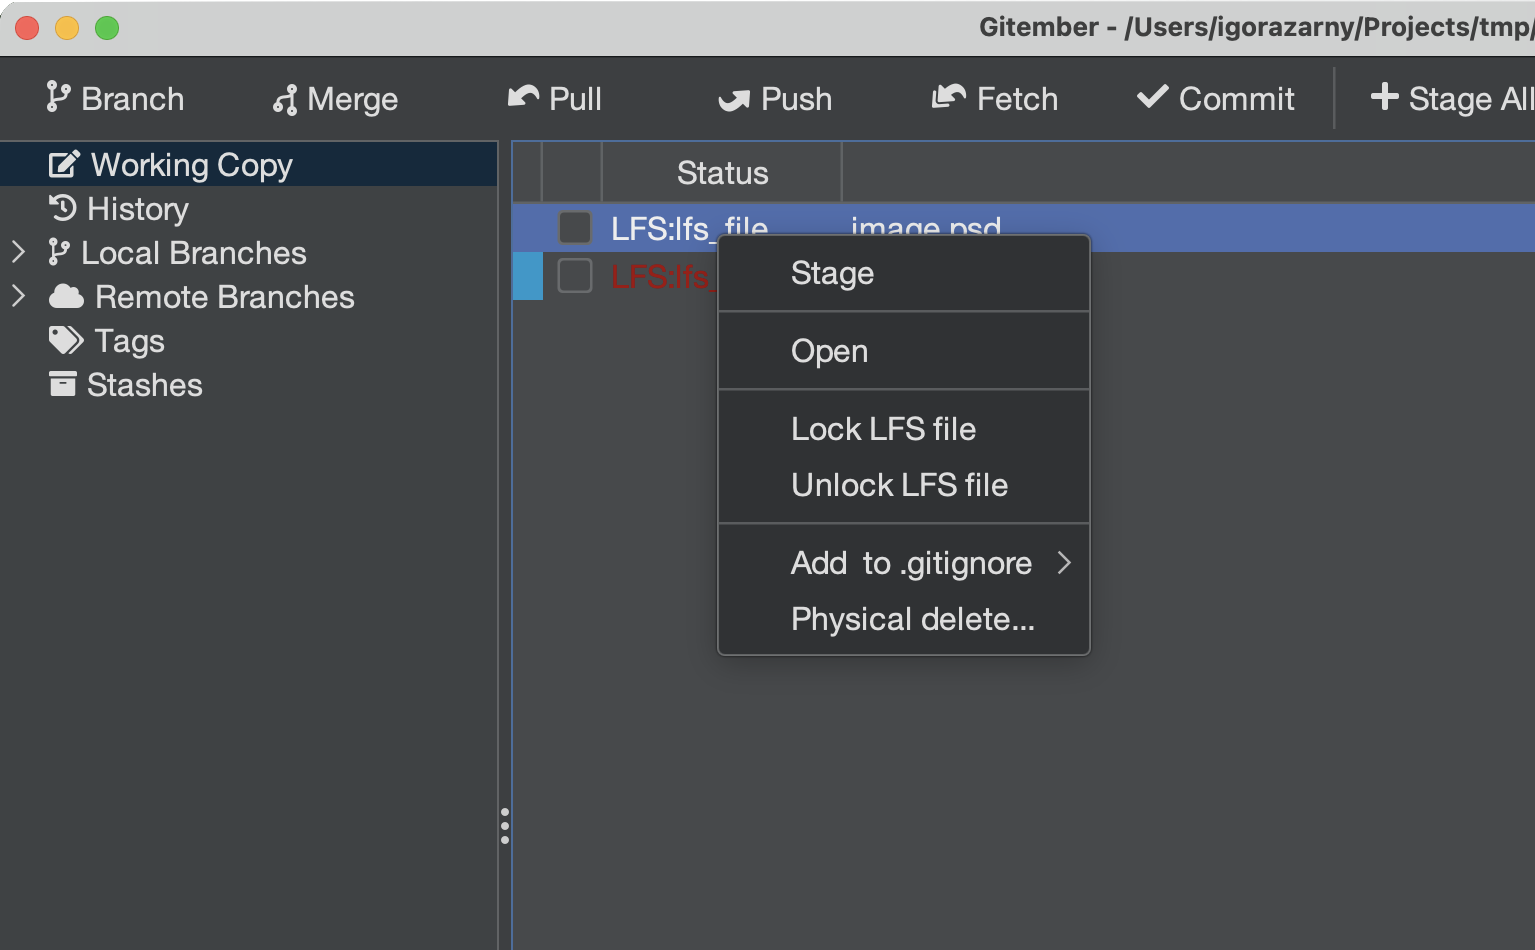
Task: Click the Commit toolbar button label
Action: (x=1237, y=99)
